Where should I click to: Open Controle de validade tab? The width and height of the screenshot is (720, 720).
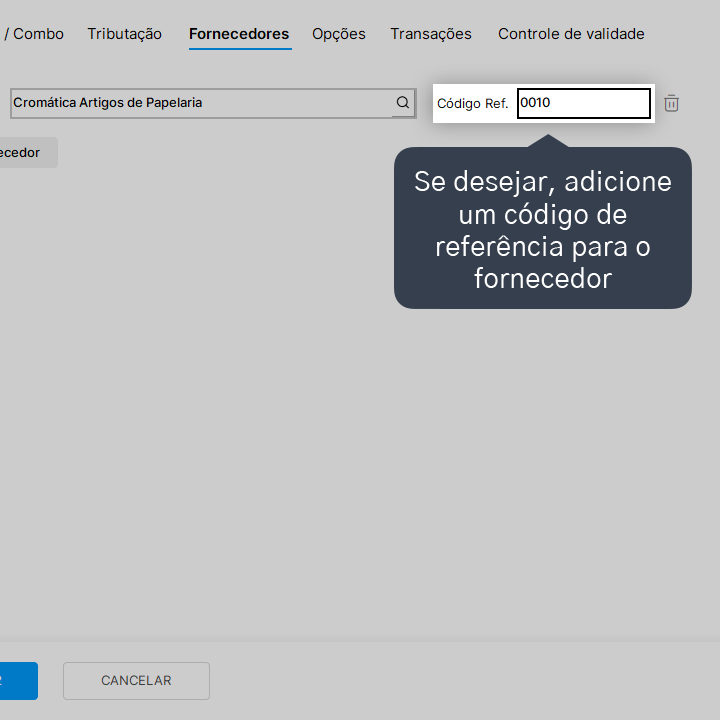coord(571,34)
